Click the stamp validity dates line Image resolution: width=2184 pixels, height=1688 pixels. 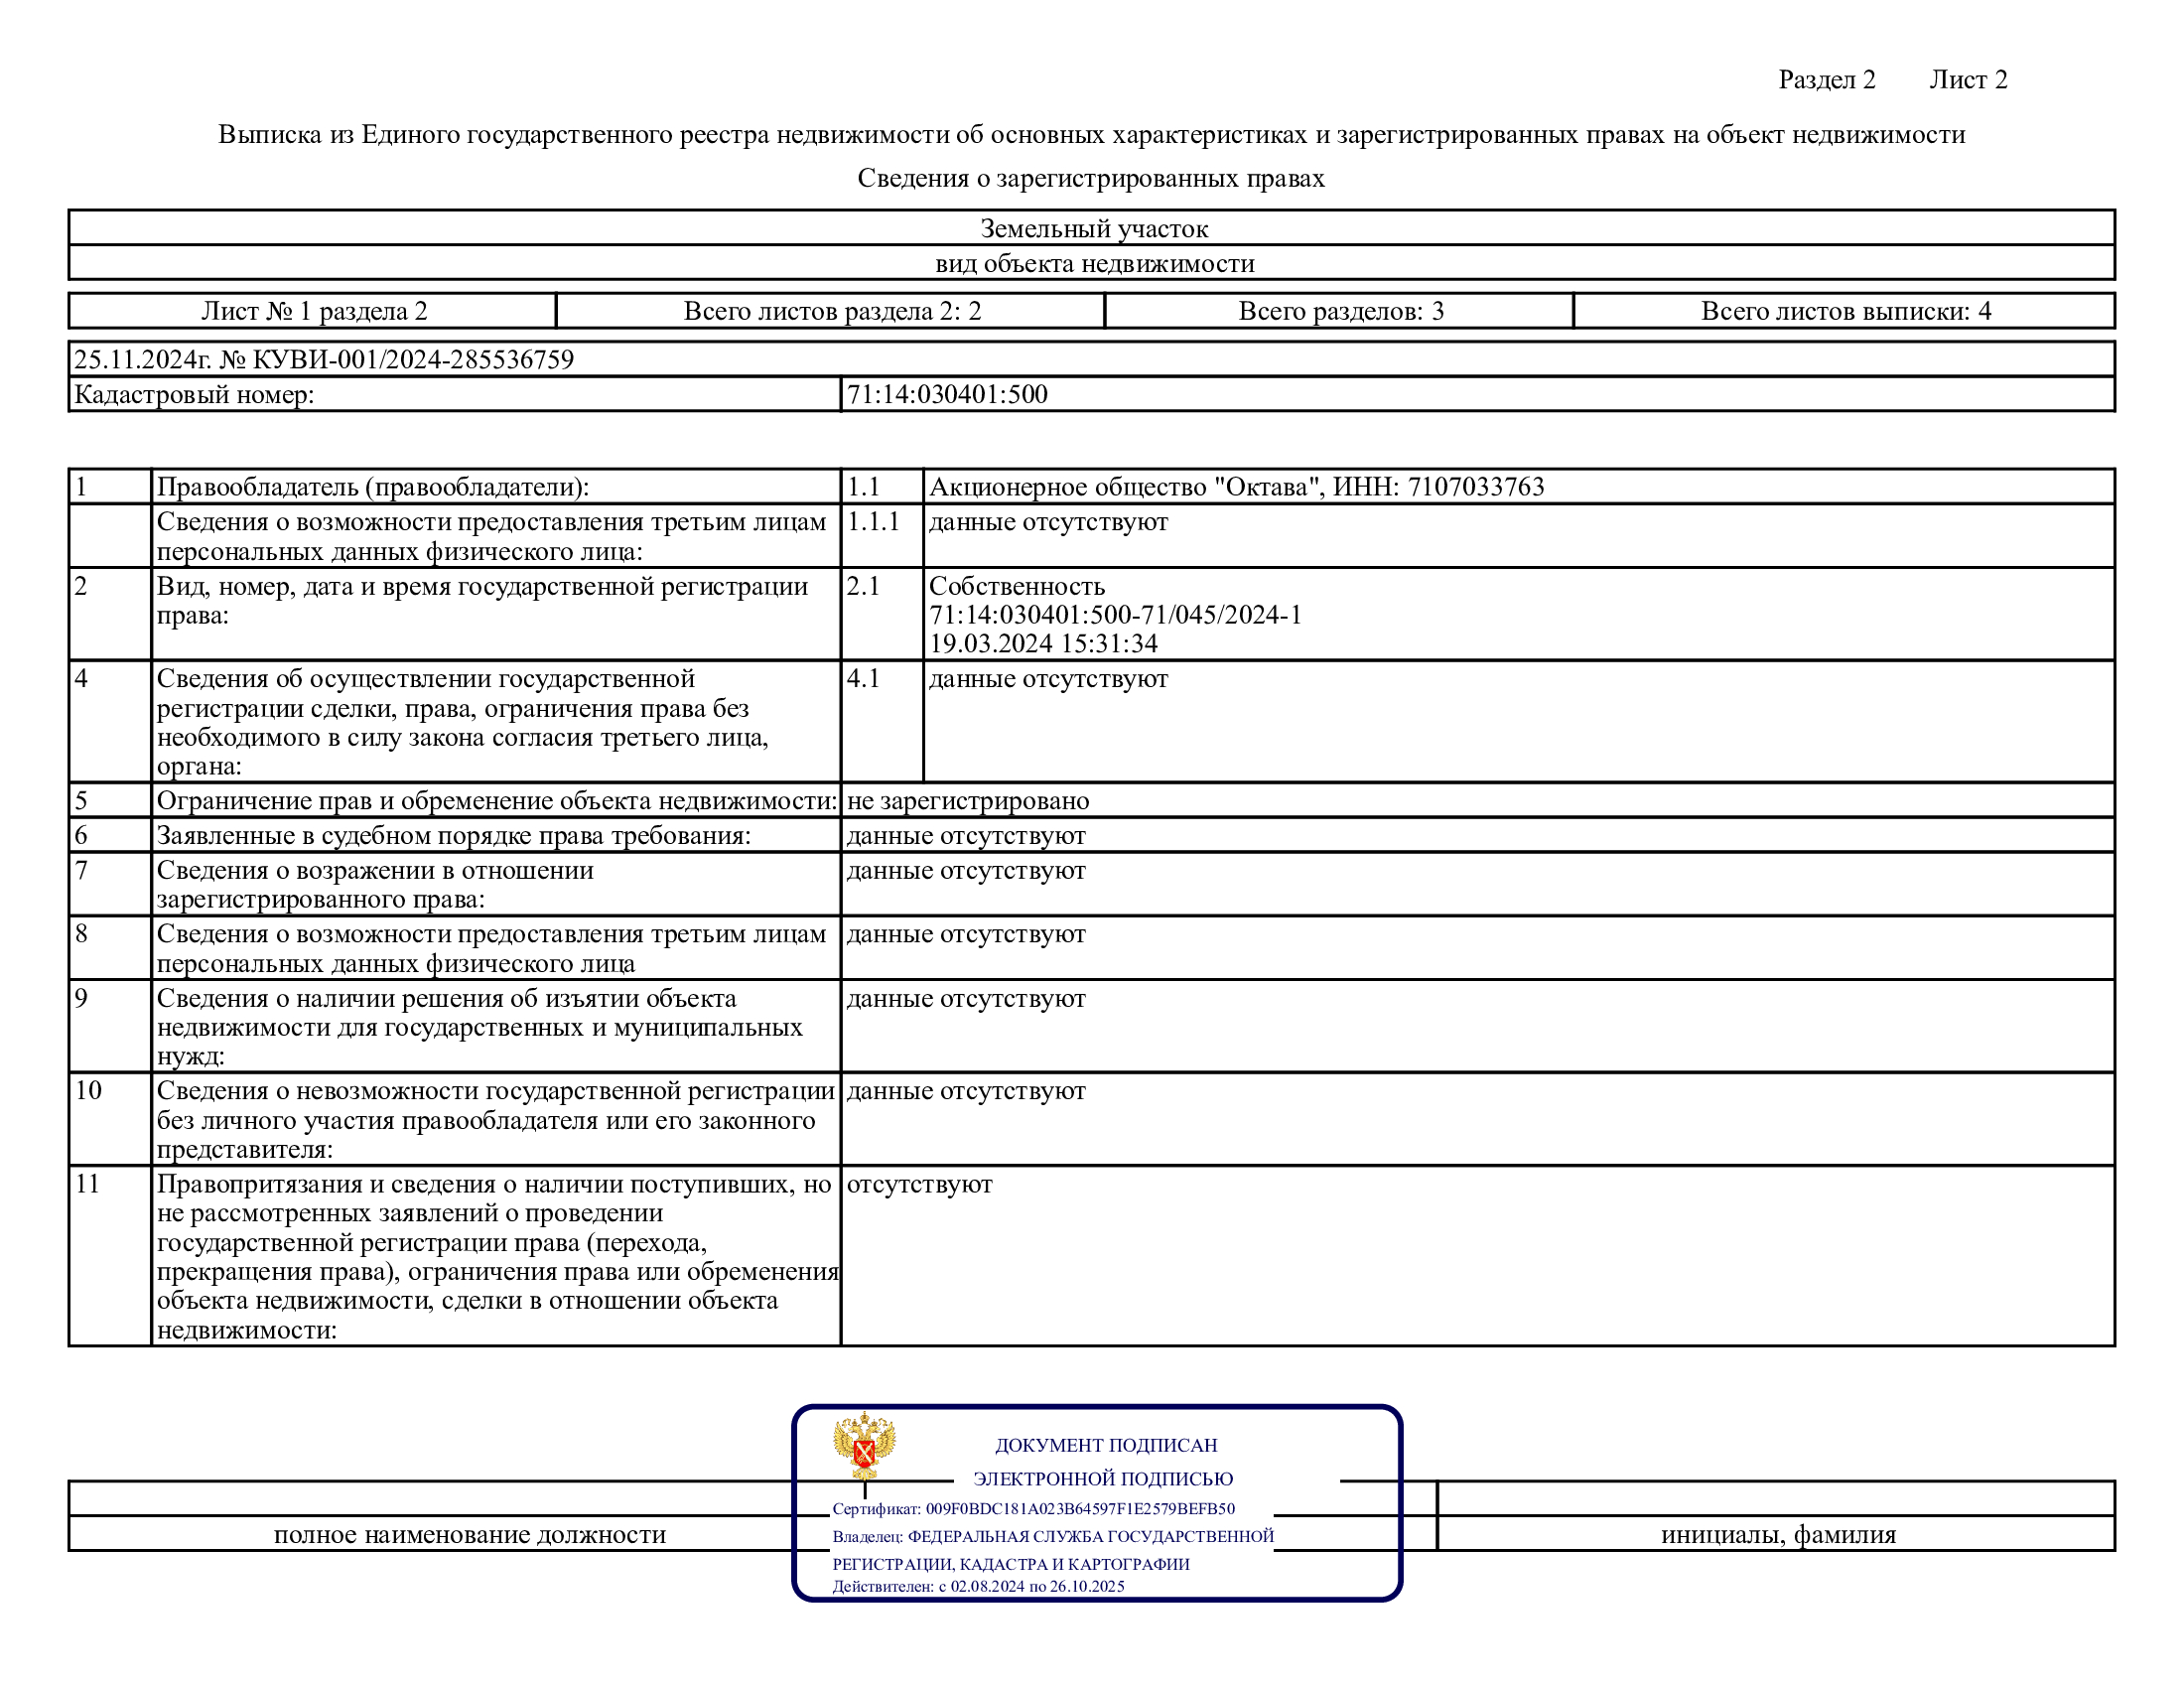click(978, 1587)
